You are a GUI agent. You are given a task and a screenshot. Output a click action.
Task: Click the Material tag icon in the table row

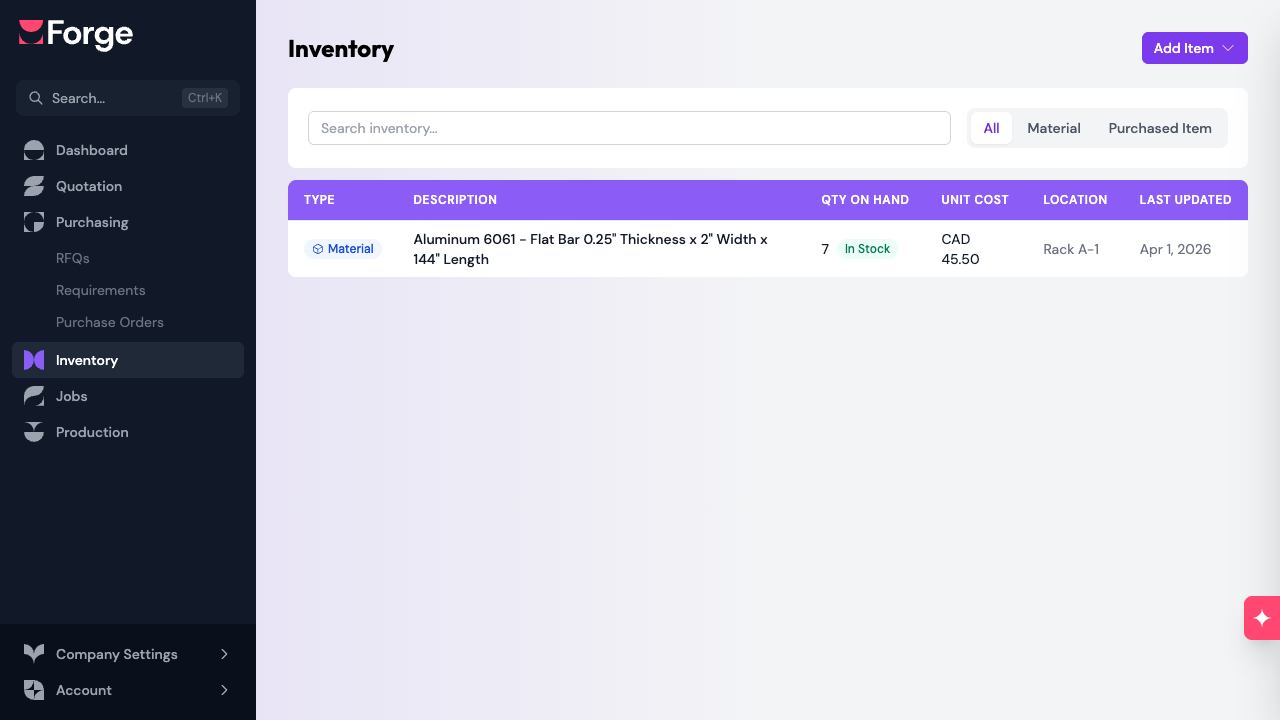[320, 249]
